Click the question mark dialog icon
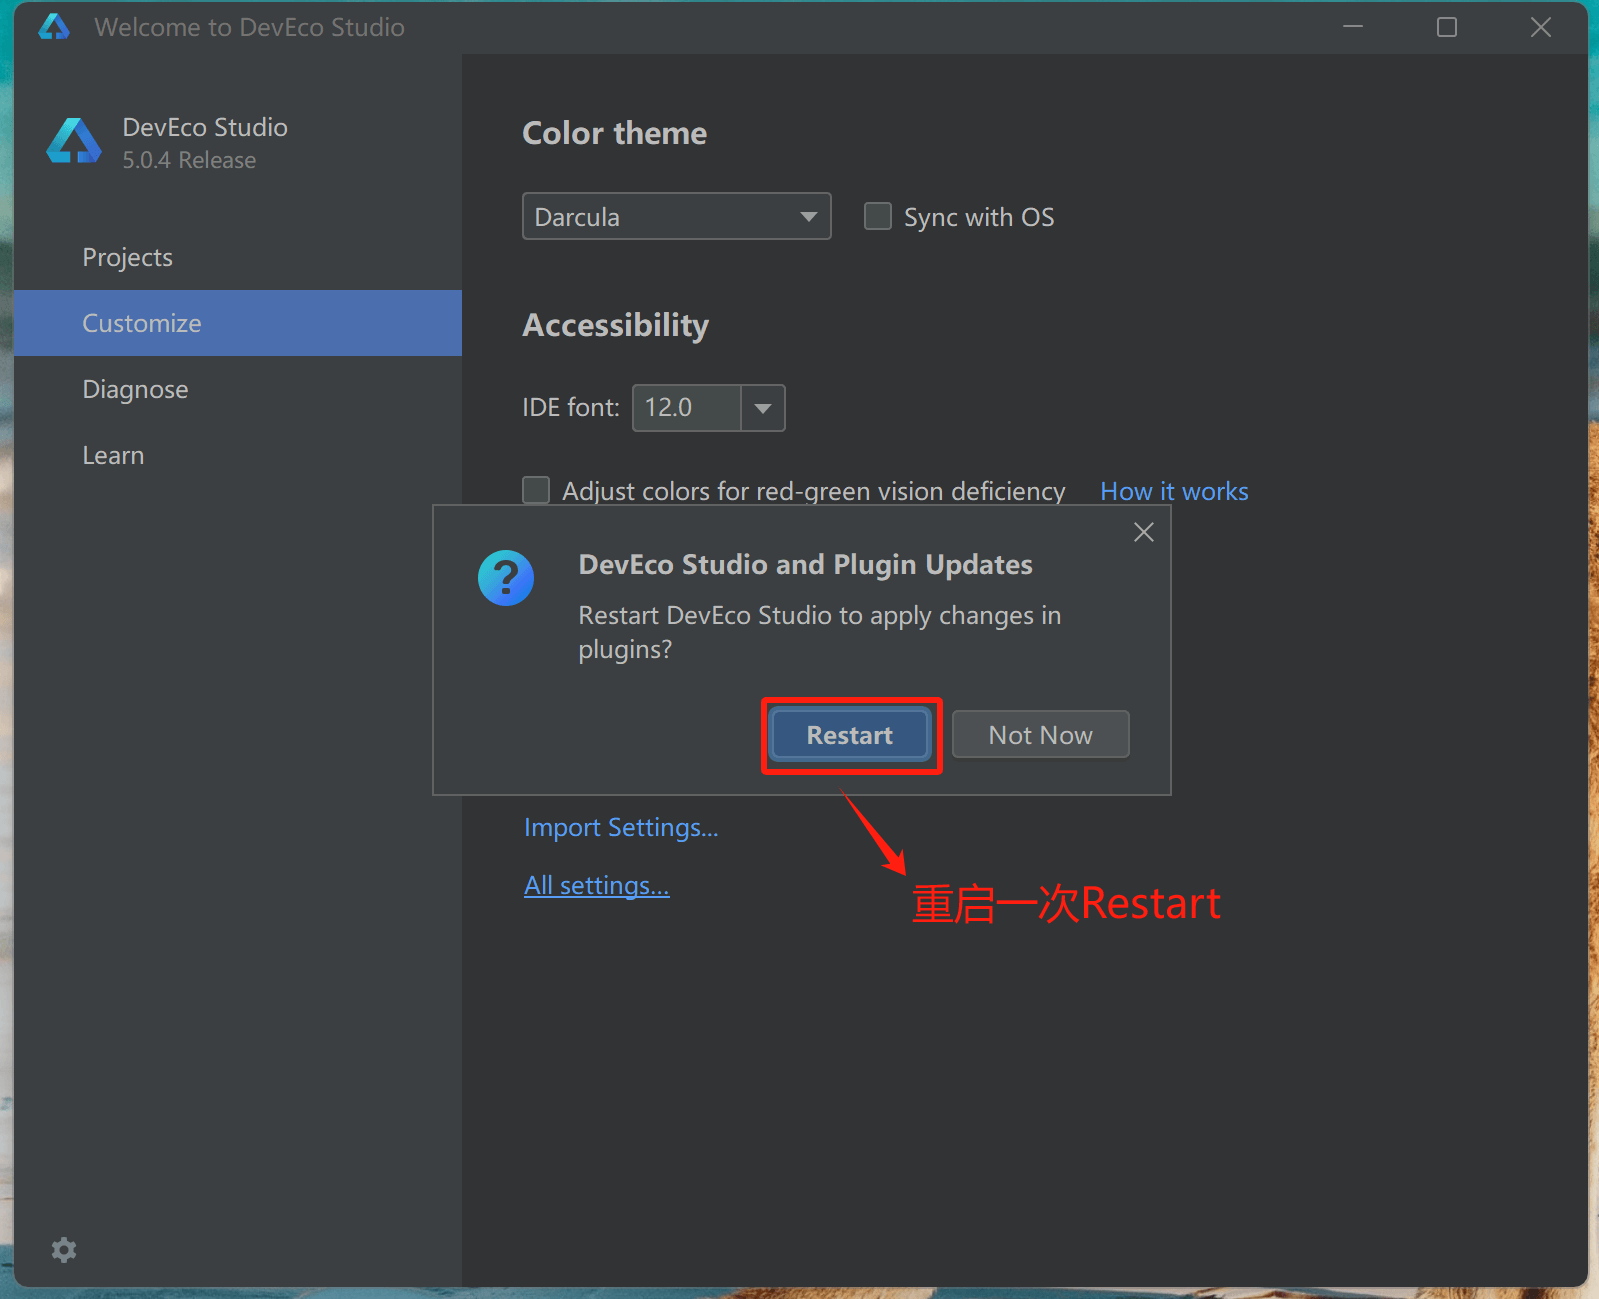This screenshot has width=1599, height=1299. [x=506, y=578]
